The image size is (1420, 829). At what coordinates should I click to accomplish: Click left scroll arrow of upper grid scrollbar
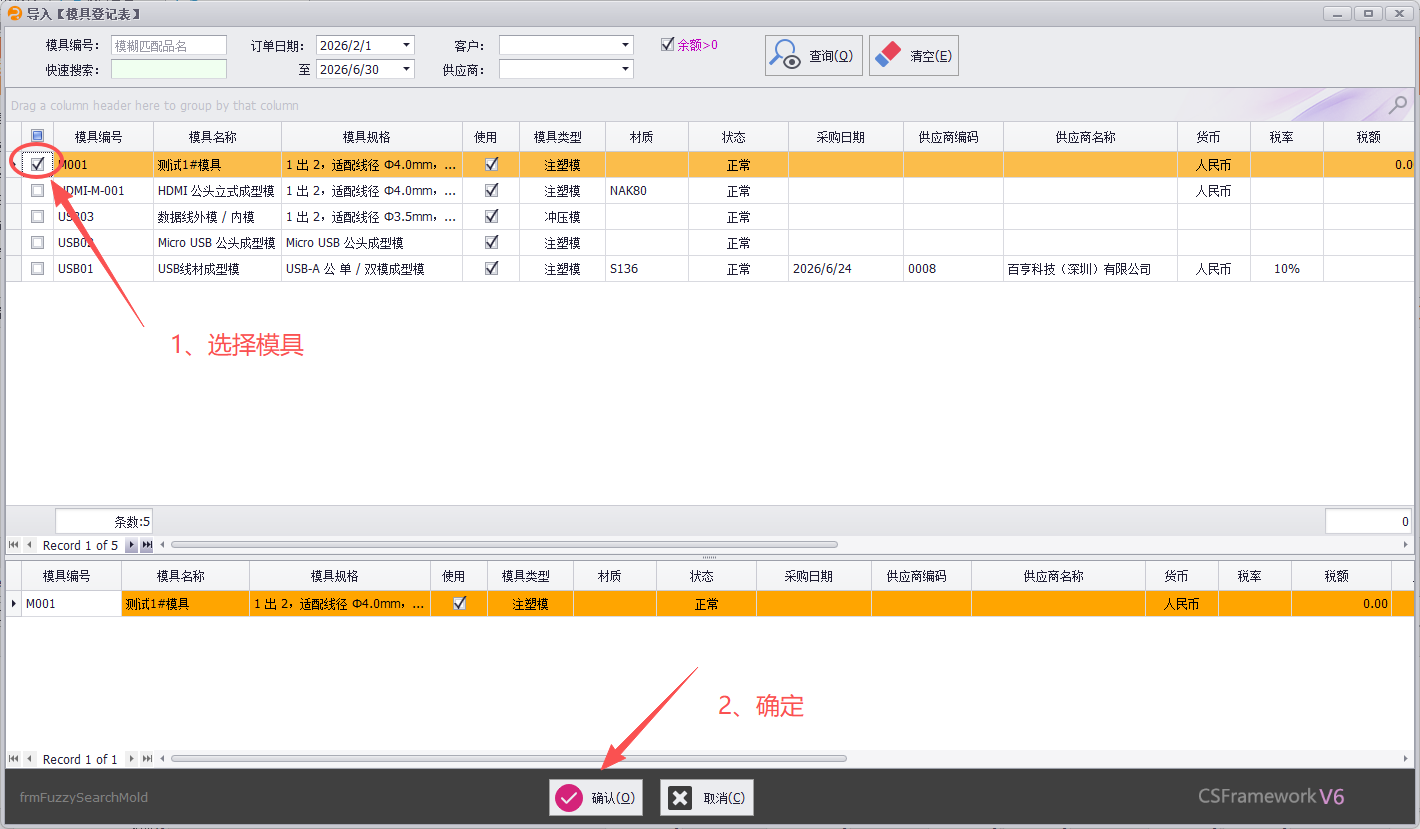pos(164,545)
